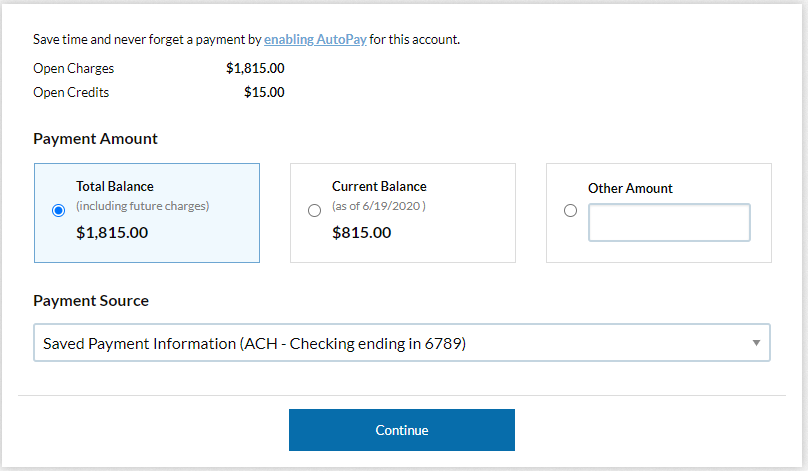808x471 pixels.
Task: Click the "as of 6/19/2020" date note
Action: (x=379, y=206)
